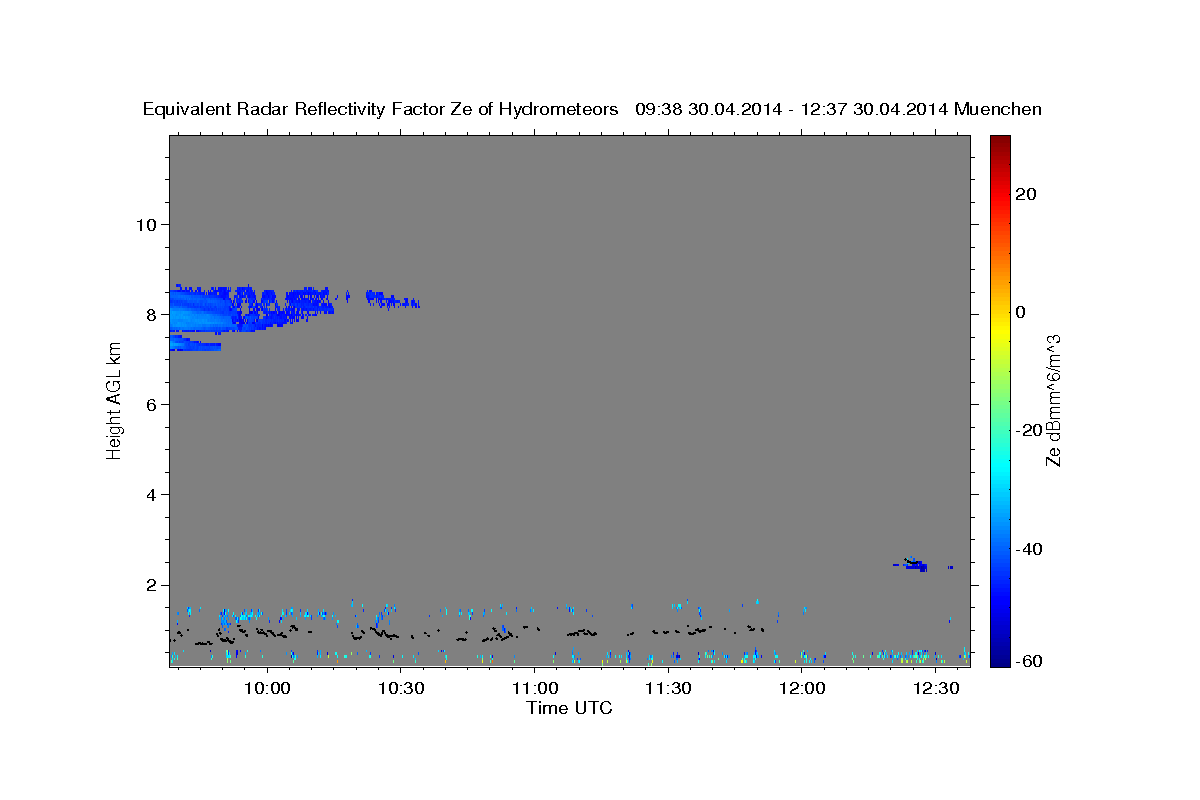The image size is (1200, 800).
Task: Click the plot title 'Equivalent Radar Reflectivity Factor Ze of Hydrometeors'
Action: click(x=380, y=110)
